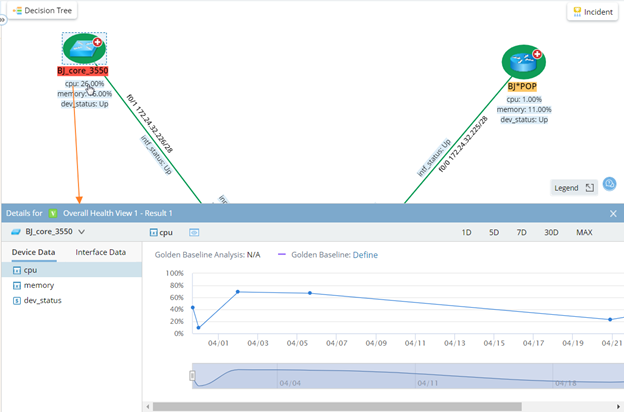Click the switch icon beside BJ_core_3550 dropdown

[16, 232]
